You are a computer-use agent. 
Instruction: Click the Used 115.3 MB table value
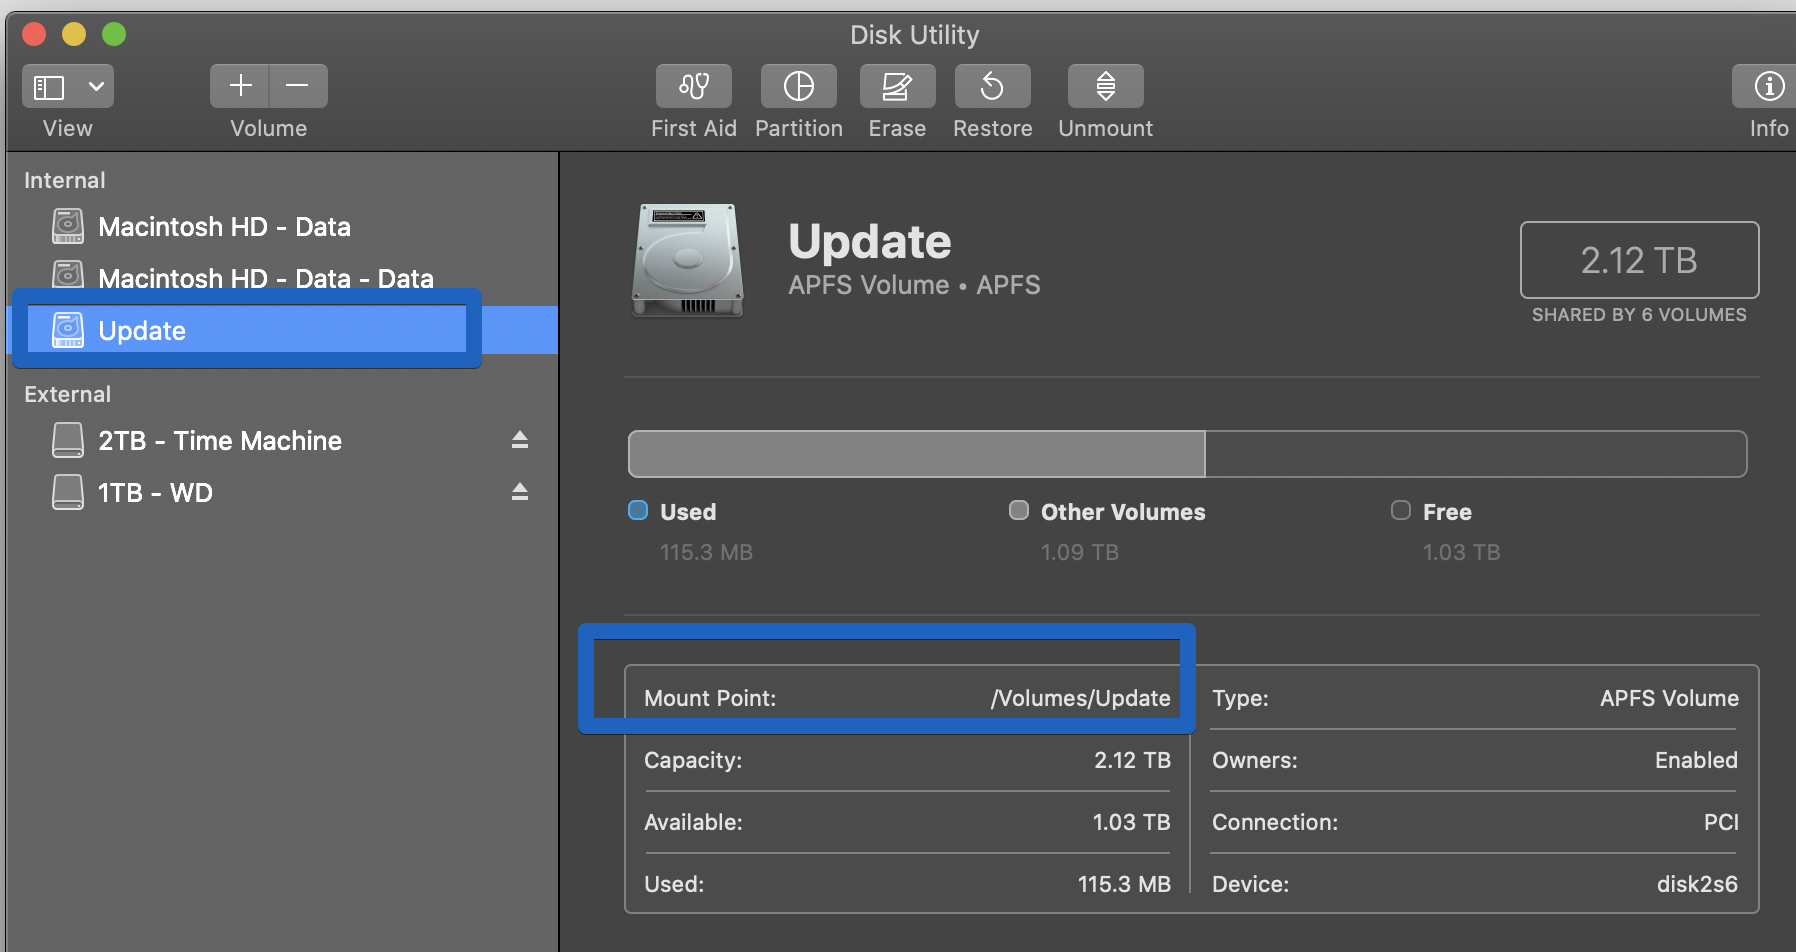[1124, 884]
